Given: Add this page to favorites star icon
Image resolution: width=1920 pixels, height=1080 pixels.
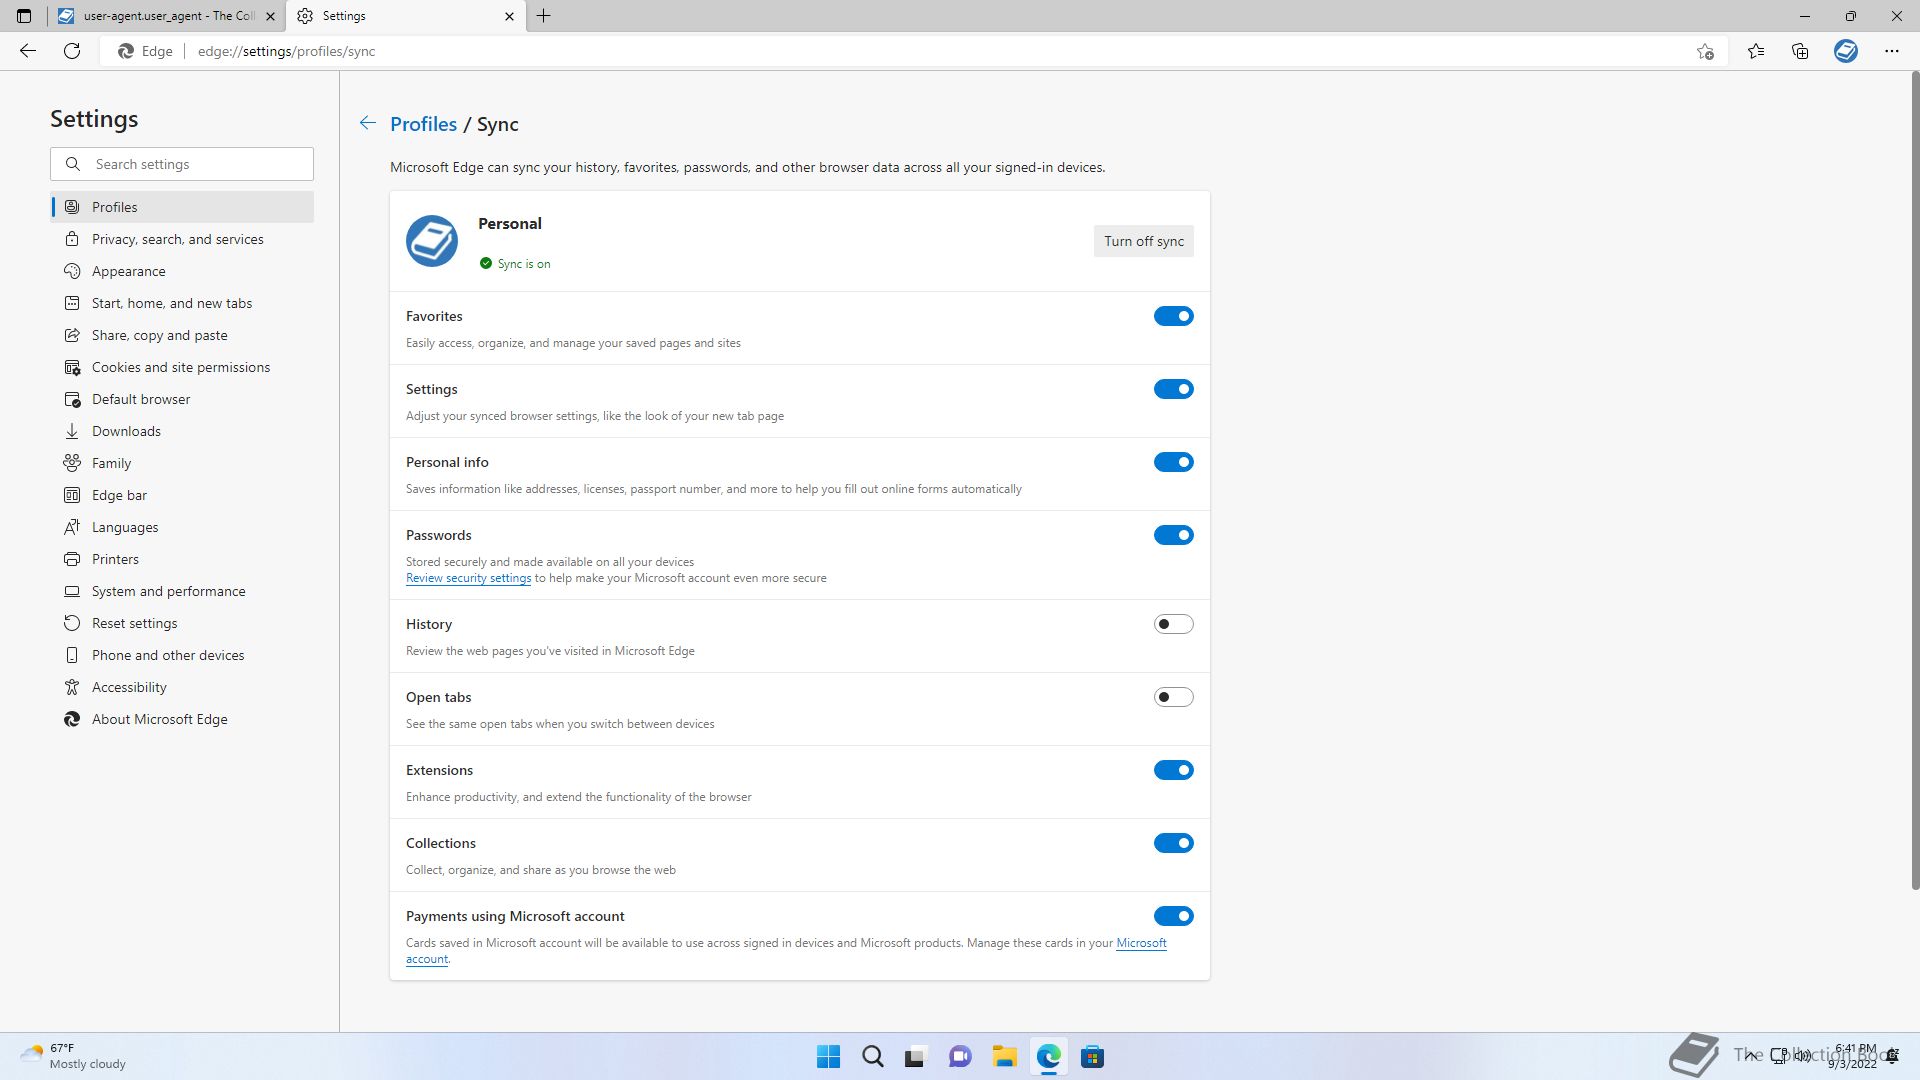Looking at the screenshot, I should point(1705,51).
